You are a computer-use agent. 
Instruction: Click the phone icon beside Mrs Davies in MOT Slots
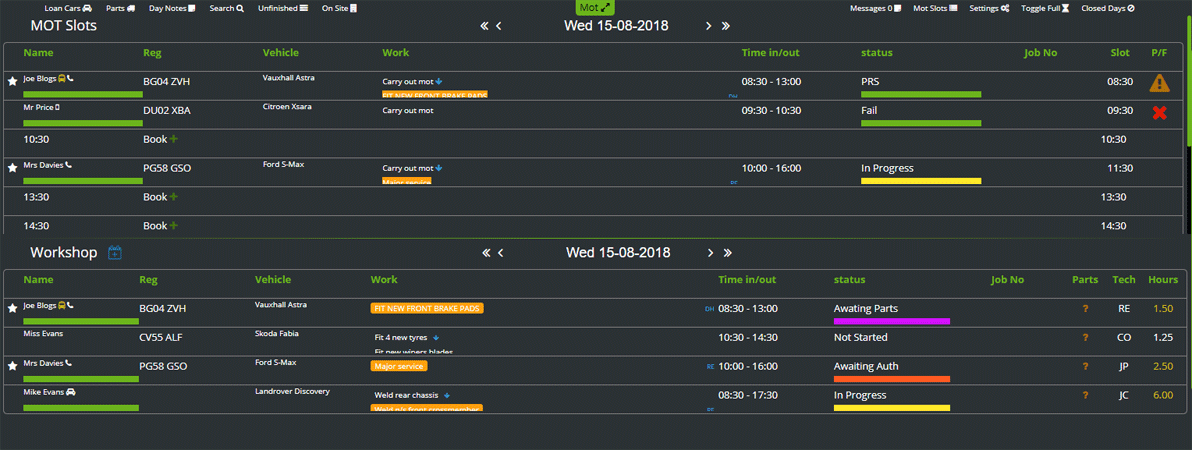click(x=69, y=165)
